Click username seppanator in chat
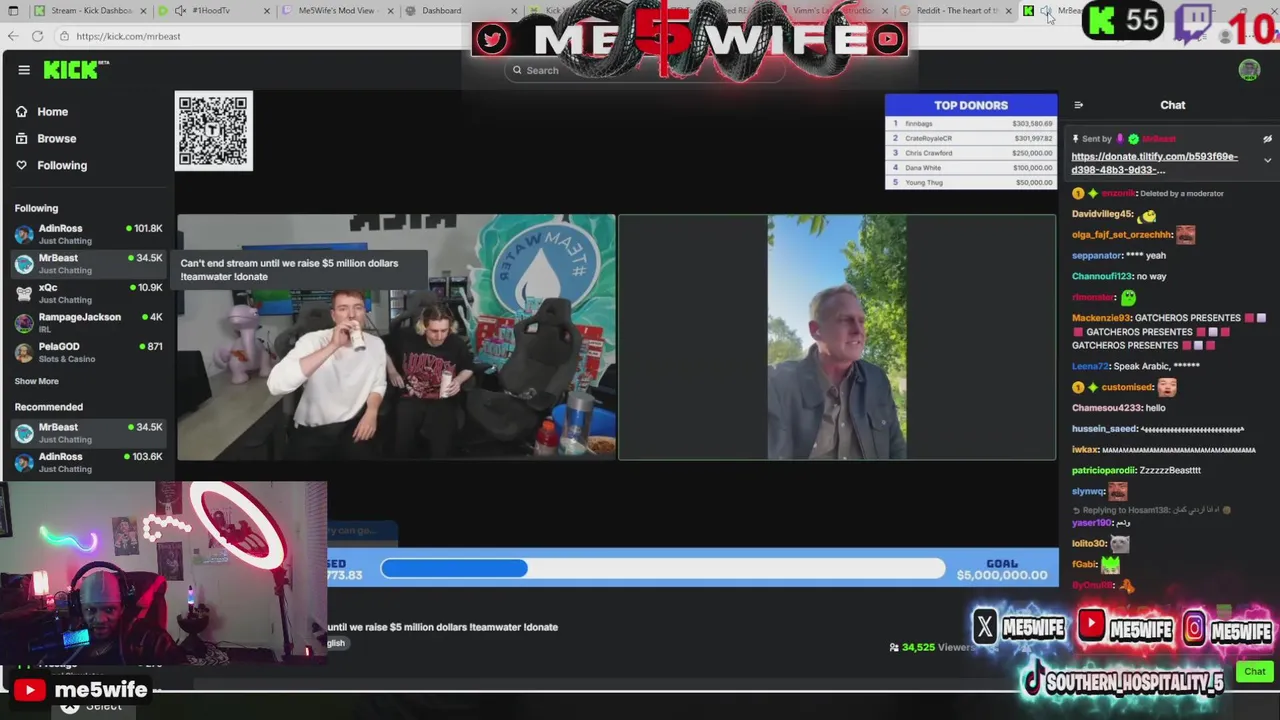The width and height of the screenshot is (1280, 720). pos(1097,256)
